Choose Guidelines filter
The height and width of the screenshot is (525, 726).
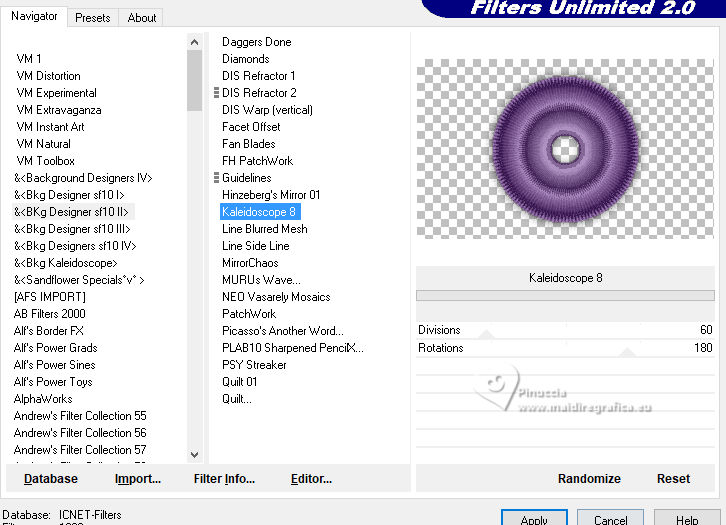point(246,178)
